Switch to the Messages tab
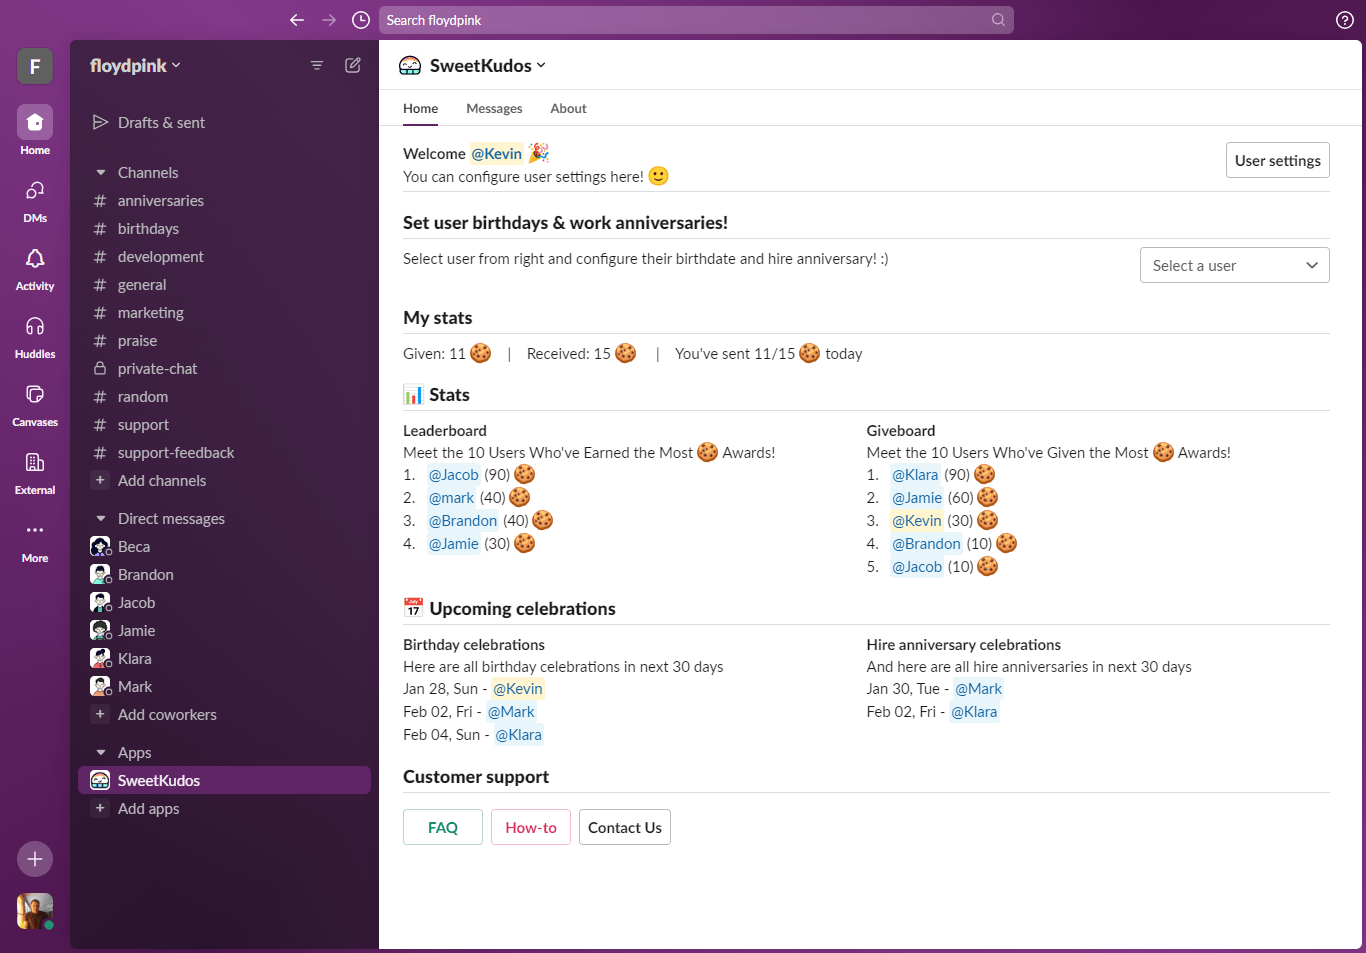 pyautogui.click(x=494, y=108)
